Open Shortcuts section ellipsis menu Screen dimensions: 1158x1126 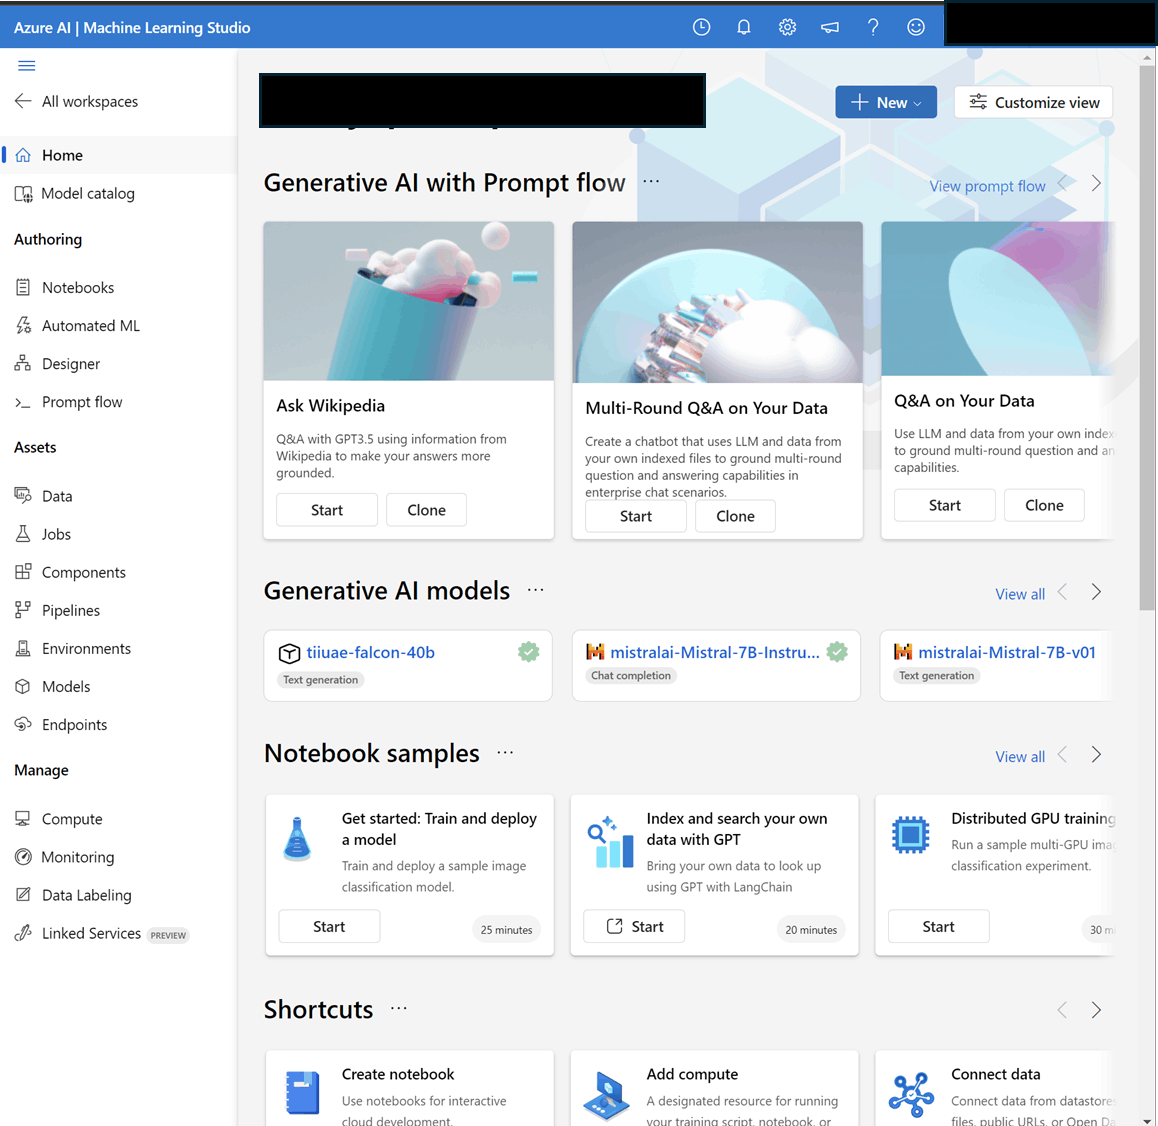point(399,1008)
